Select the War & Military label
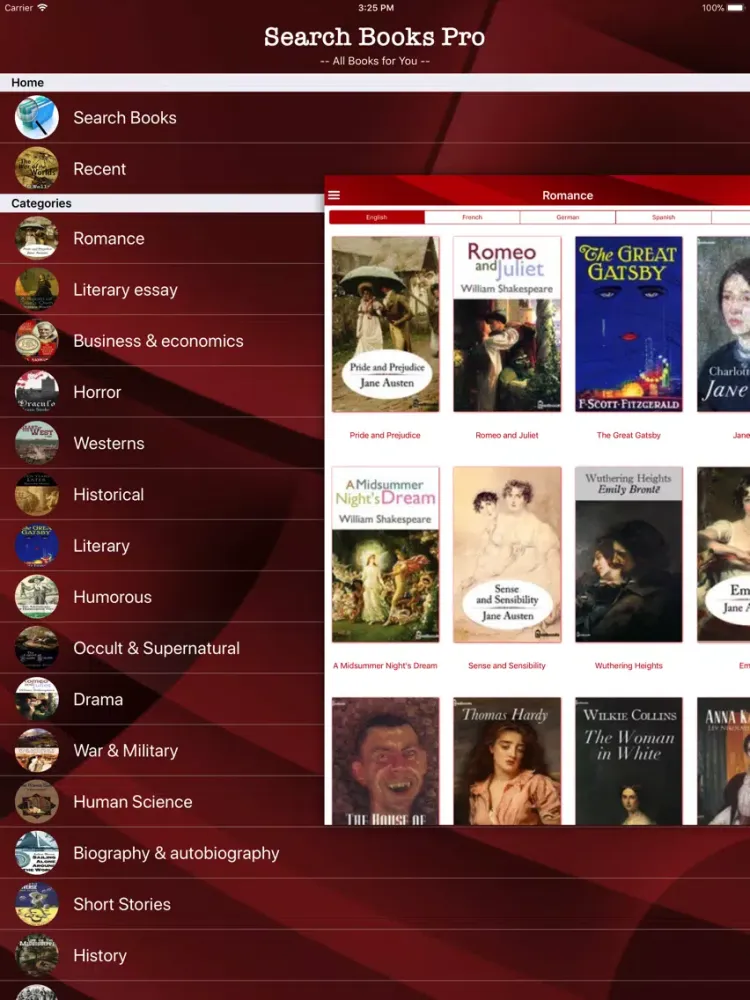 [126, 751]
